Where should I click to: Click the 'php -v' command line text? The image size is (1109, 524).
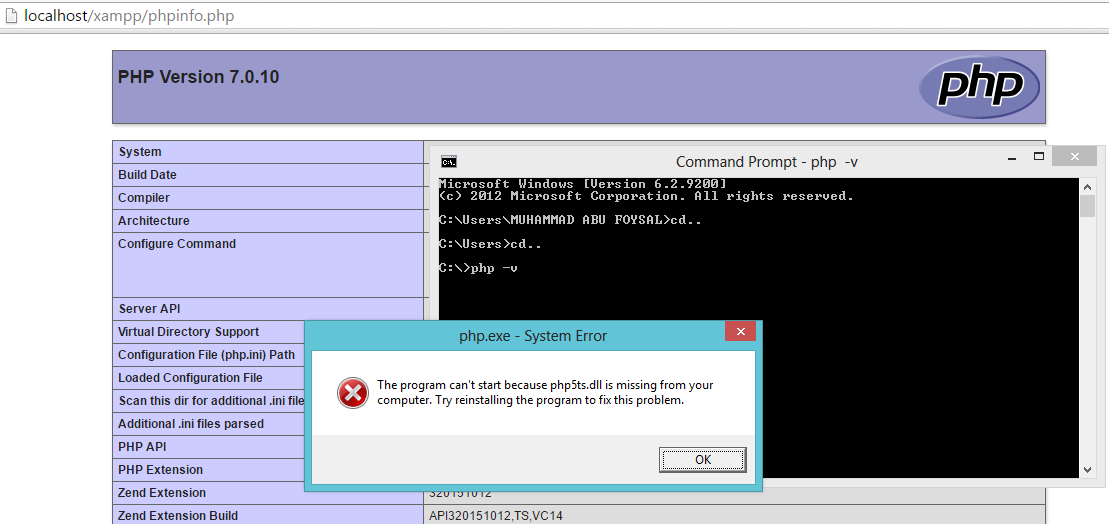(x=494, y=269)
